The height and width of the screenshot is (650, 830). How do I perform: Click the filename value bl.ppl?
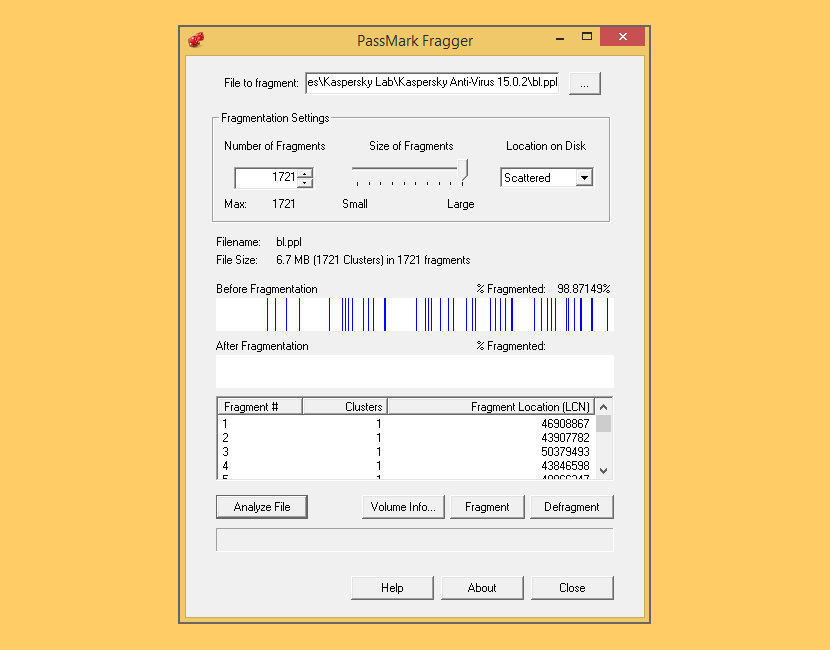tap(289, 242)
